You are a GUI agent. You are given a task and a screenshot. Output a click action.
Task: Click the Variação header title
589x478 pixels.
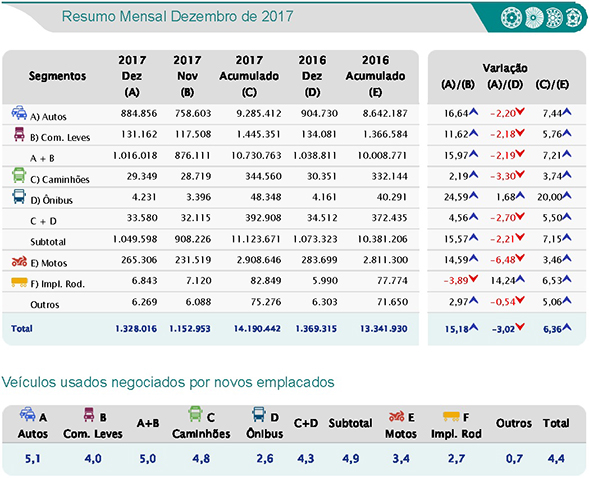tap(505, 68)
